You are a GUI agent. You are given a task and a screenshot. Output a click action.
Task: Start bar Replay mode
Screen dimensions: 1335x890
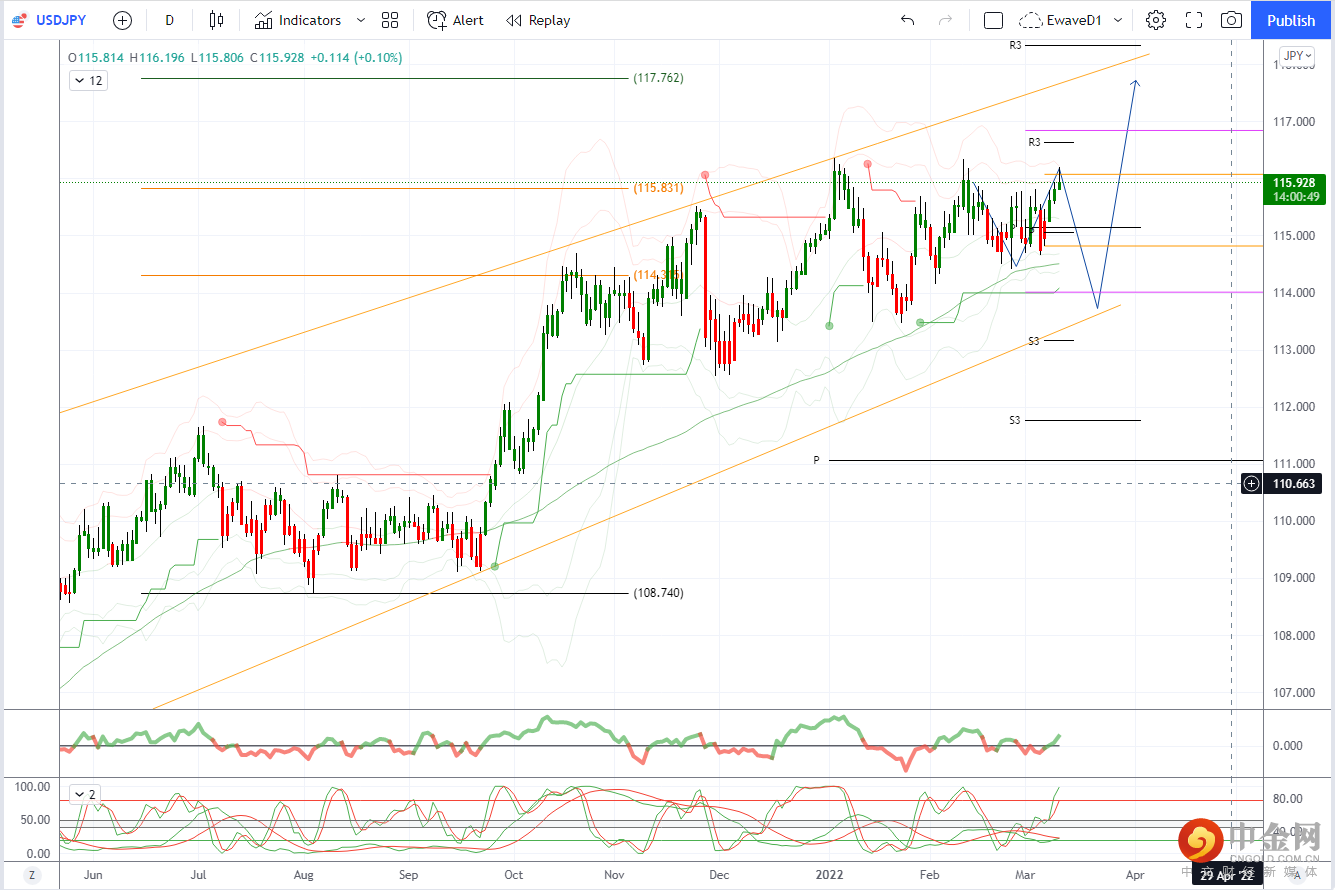[x=538, y=20]
